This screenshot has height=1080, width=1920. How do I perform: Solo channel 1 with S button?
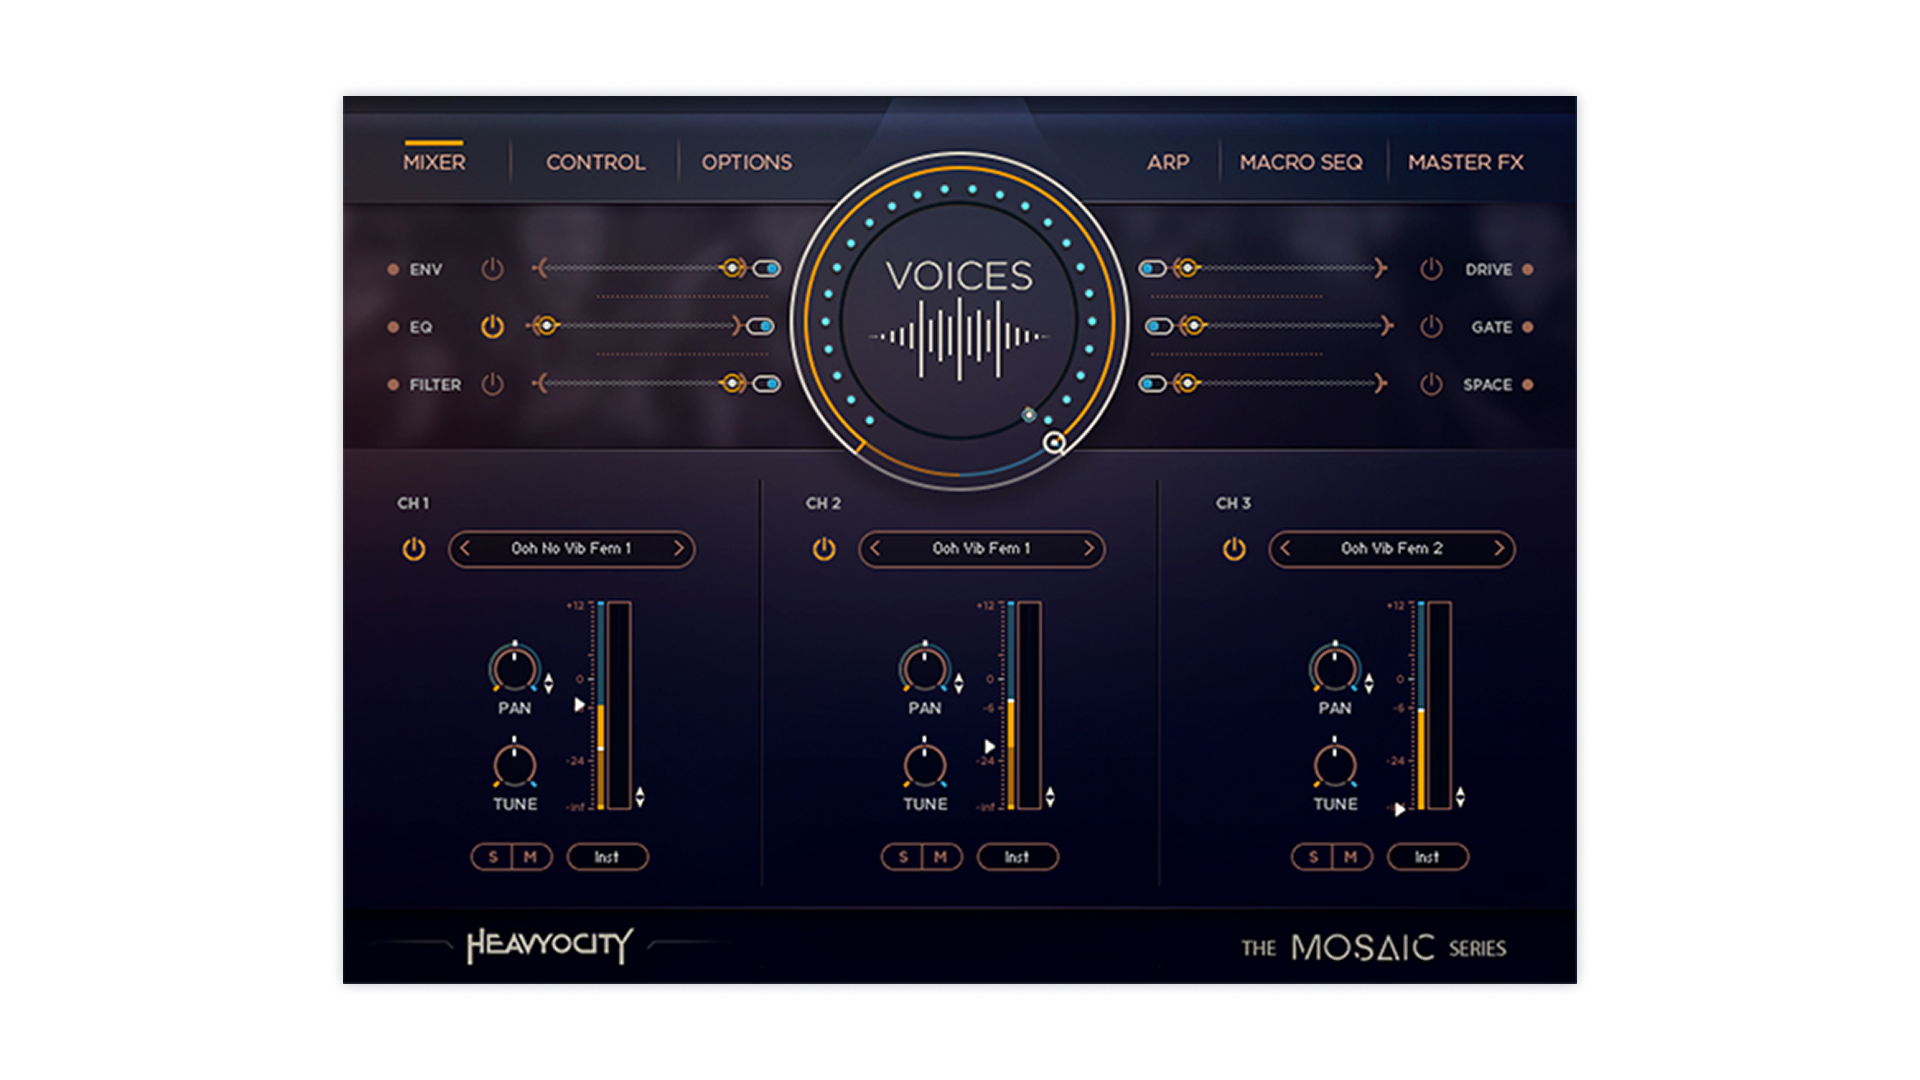pos(492,857)
